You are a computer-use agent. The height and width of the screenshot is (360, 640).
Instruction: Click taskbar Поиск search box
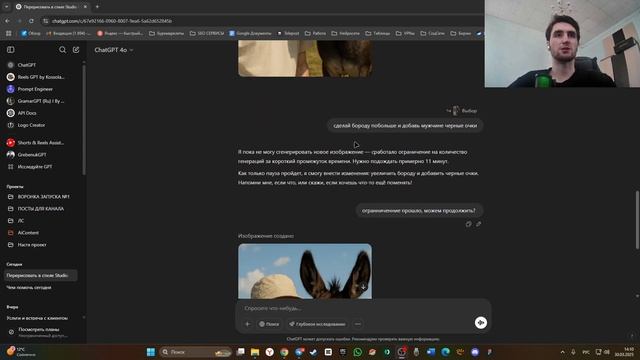[x=196, y=352]
